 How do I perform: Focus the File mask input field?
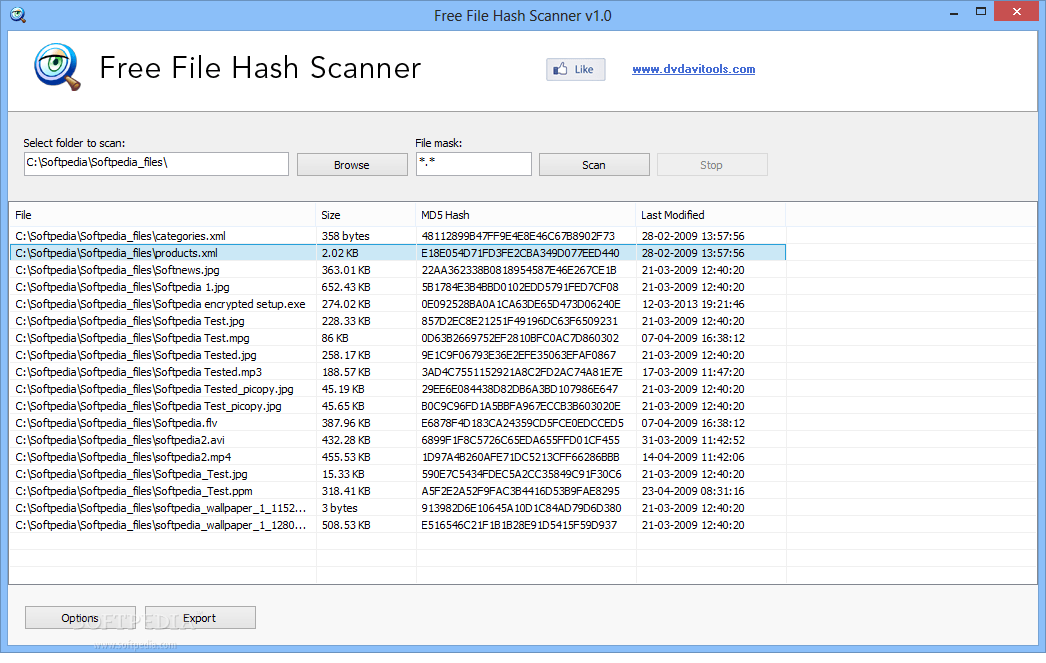coord(474,164)
